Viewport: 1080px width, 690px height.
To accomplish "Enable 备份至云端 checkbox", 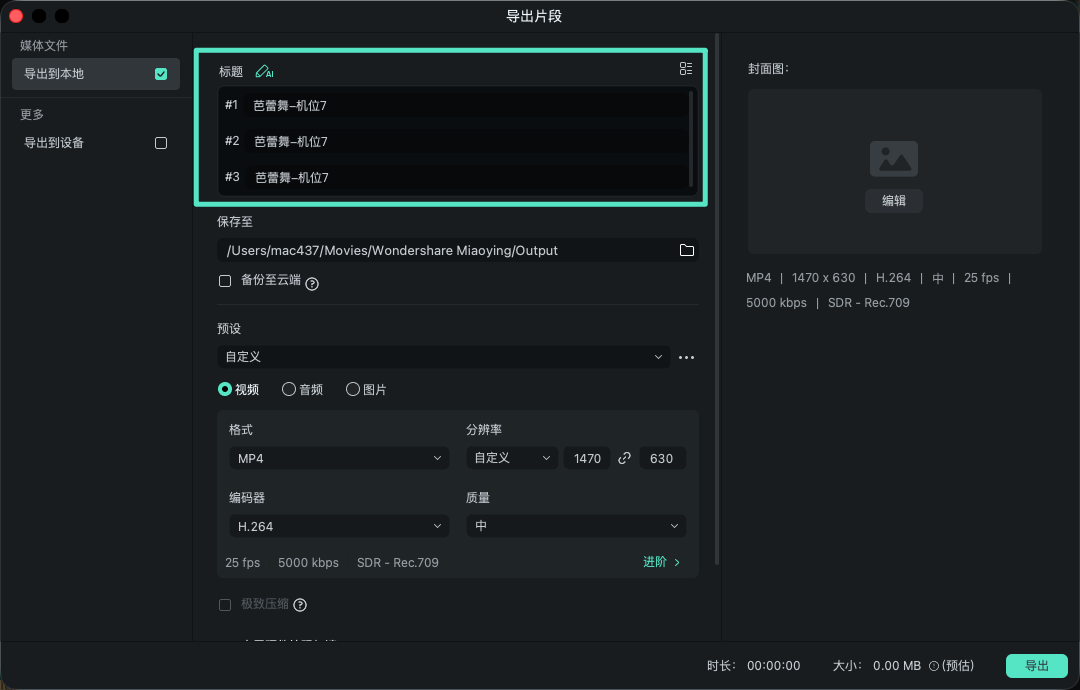I will point(225,281).
